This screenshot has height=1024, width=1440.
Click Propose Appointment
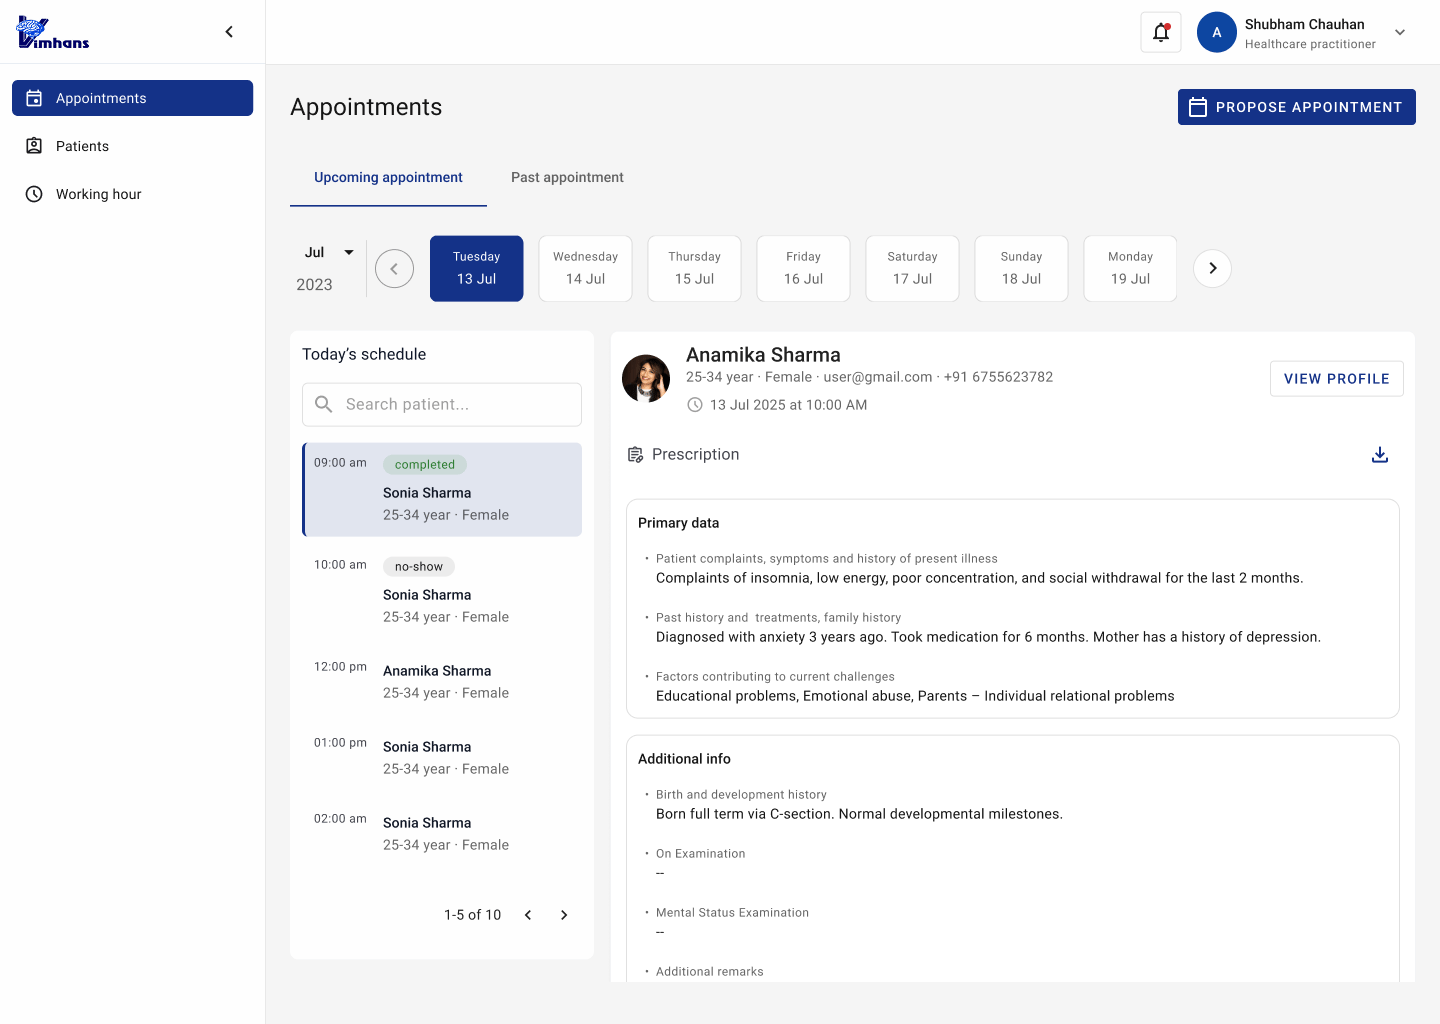coord(1296,107)
